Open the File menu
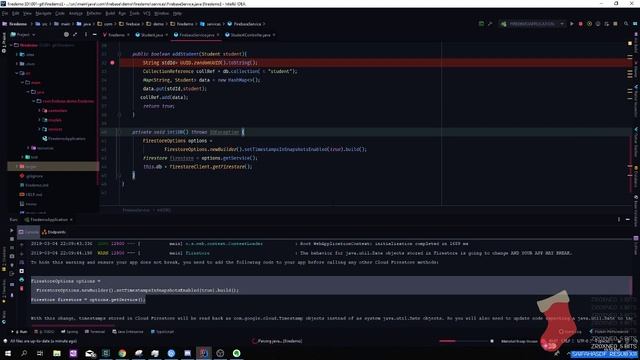This screenshot has width=640, height=360. point(5,13)
